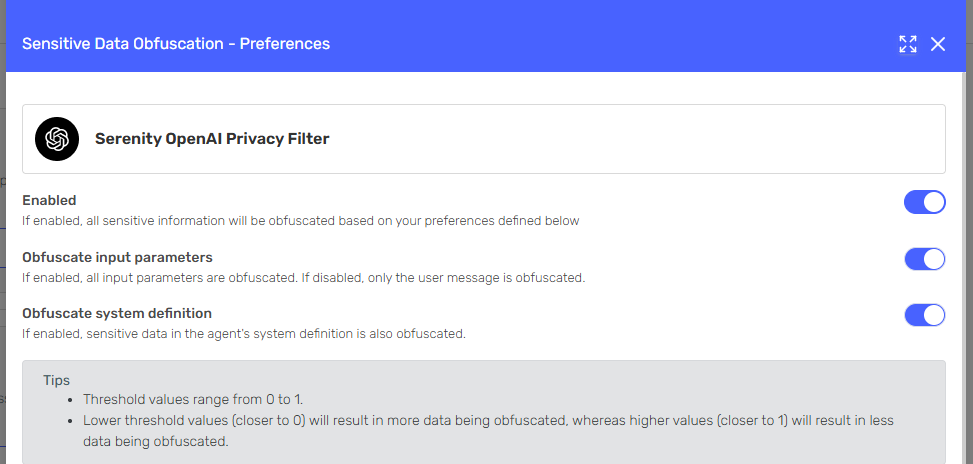Image resolution: width=973 pixels, height=464 pixels.
Task: Click the input parameters description sentence
Action: tap(304, 278)
